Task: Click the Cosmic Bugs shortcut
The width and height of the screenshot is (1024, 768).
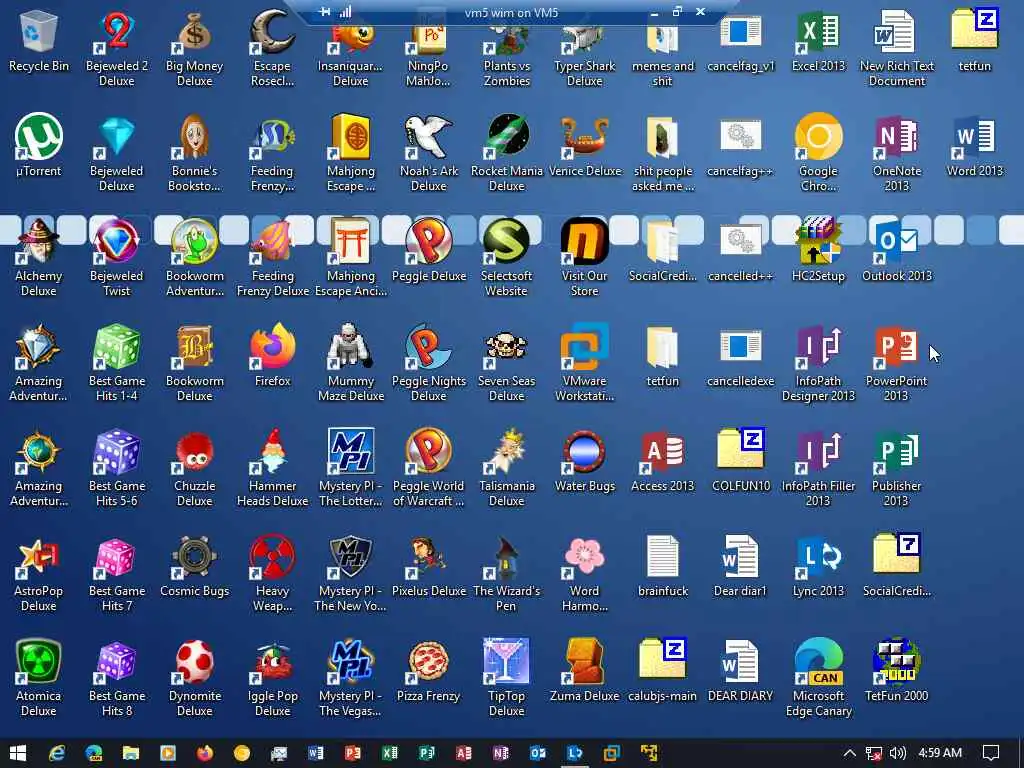Action: [195, 566]
